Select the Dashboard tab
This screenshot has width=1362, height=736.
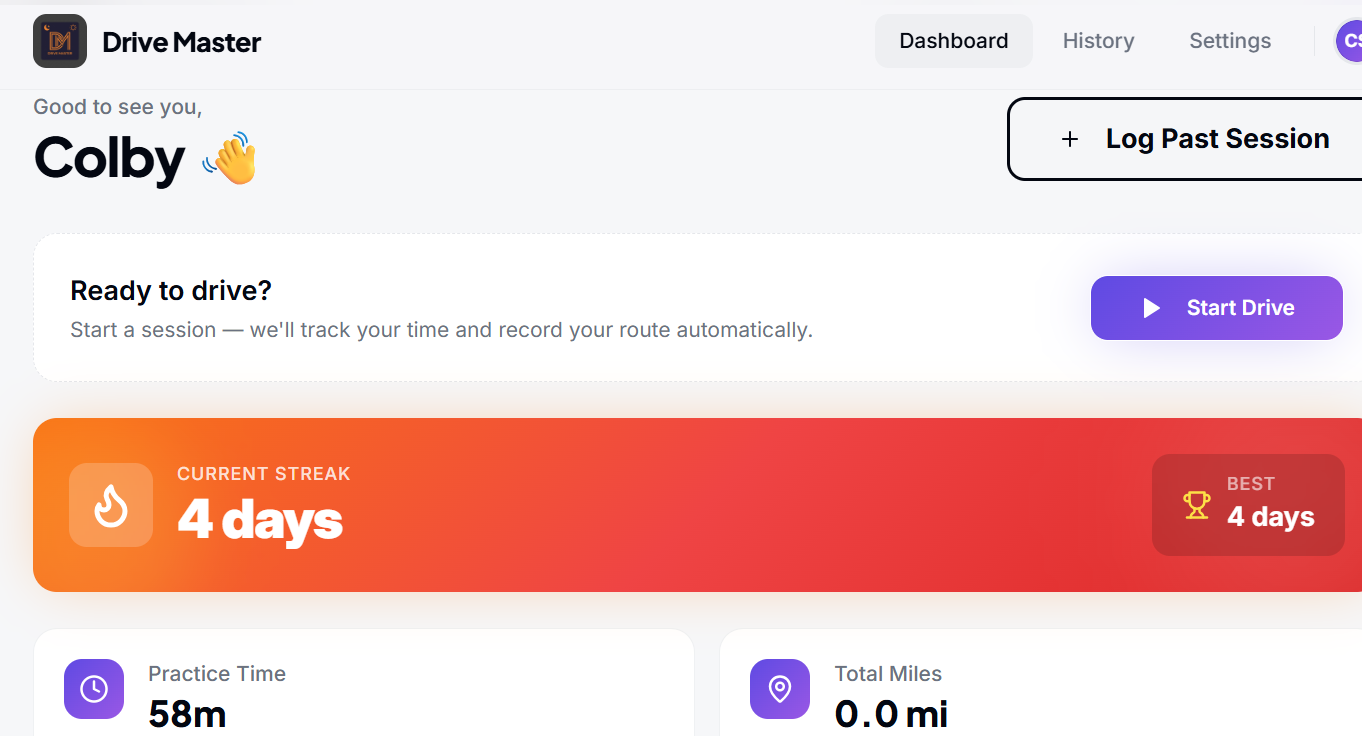coord(953,41)
